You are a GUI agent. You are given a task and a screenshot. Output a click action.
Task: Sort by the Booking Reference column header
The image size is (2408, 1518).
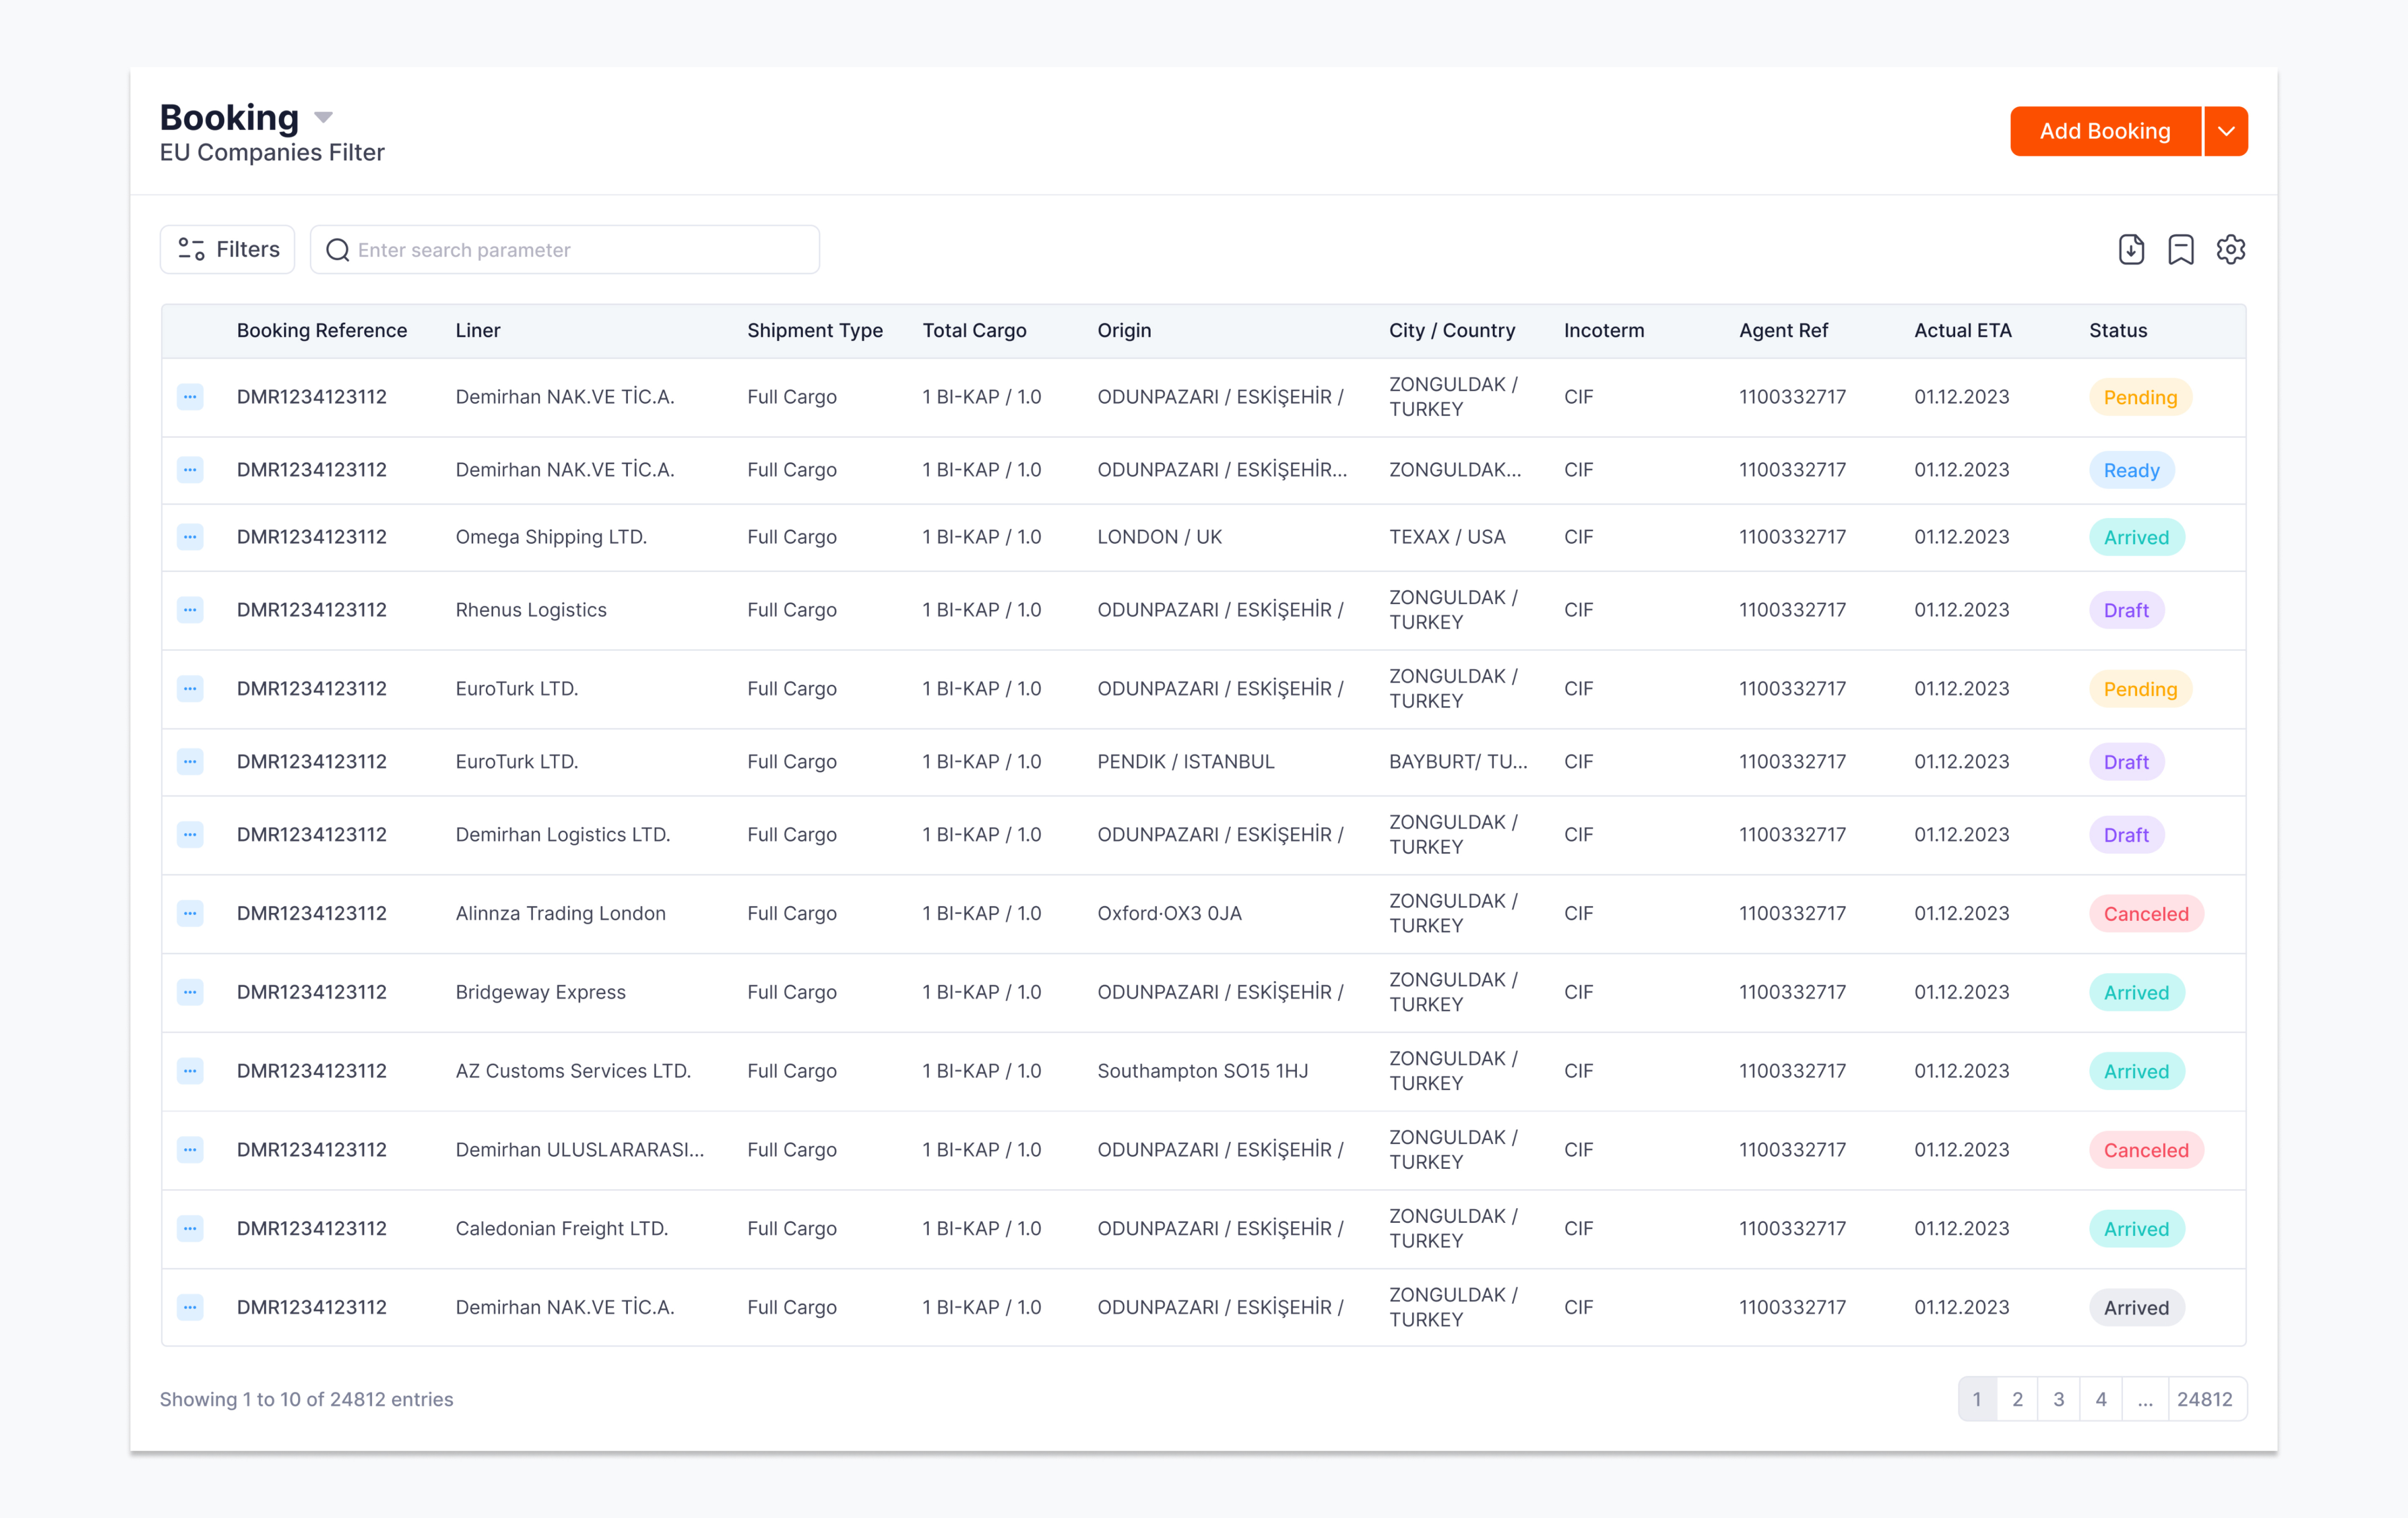coord(322,330)
